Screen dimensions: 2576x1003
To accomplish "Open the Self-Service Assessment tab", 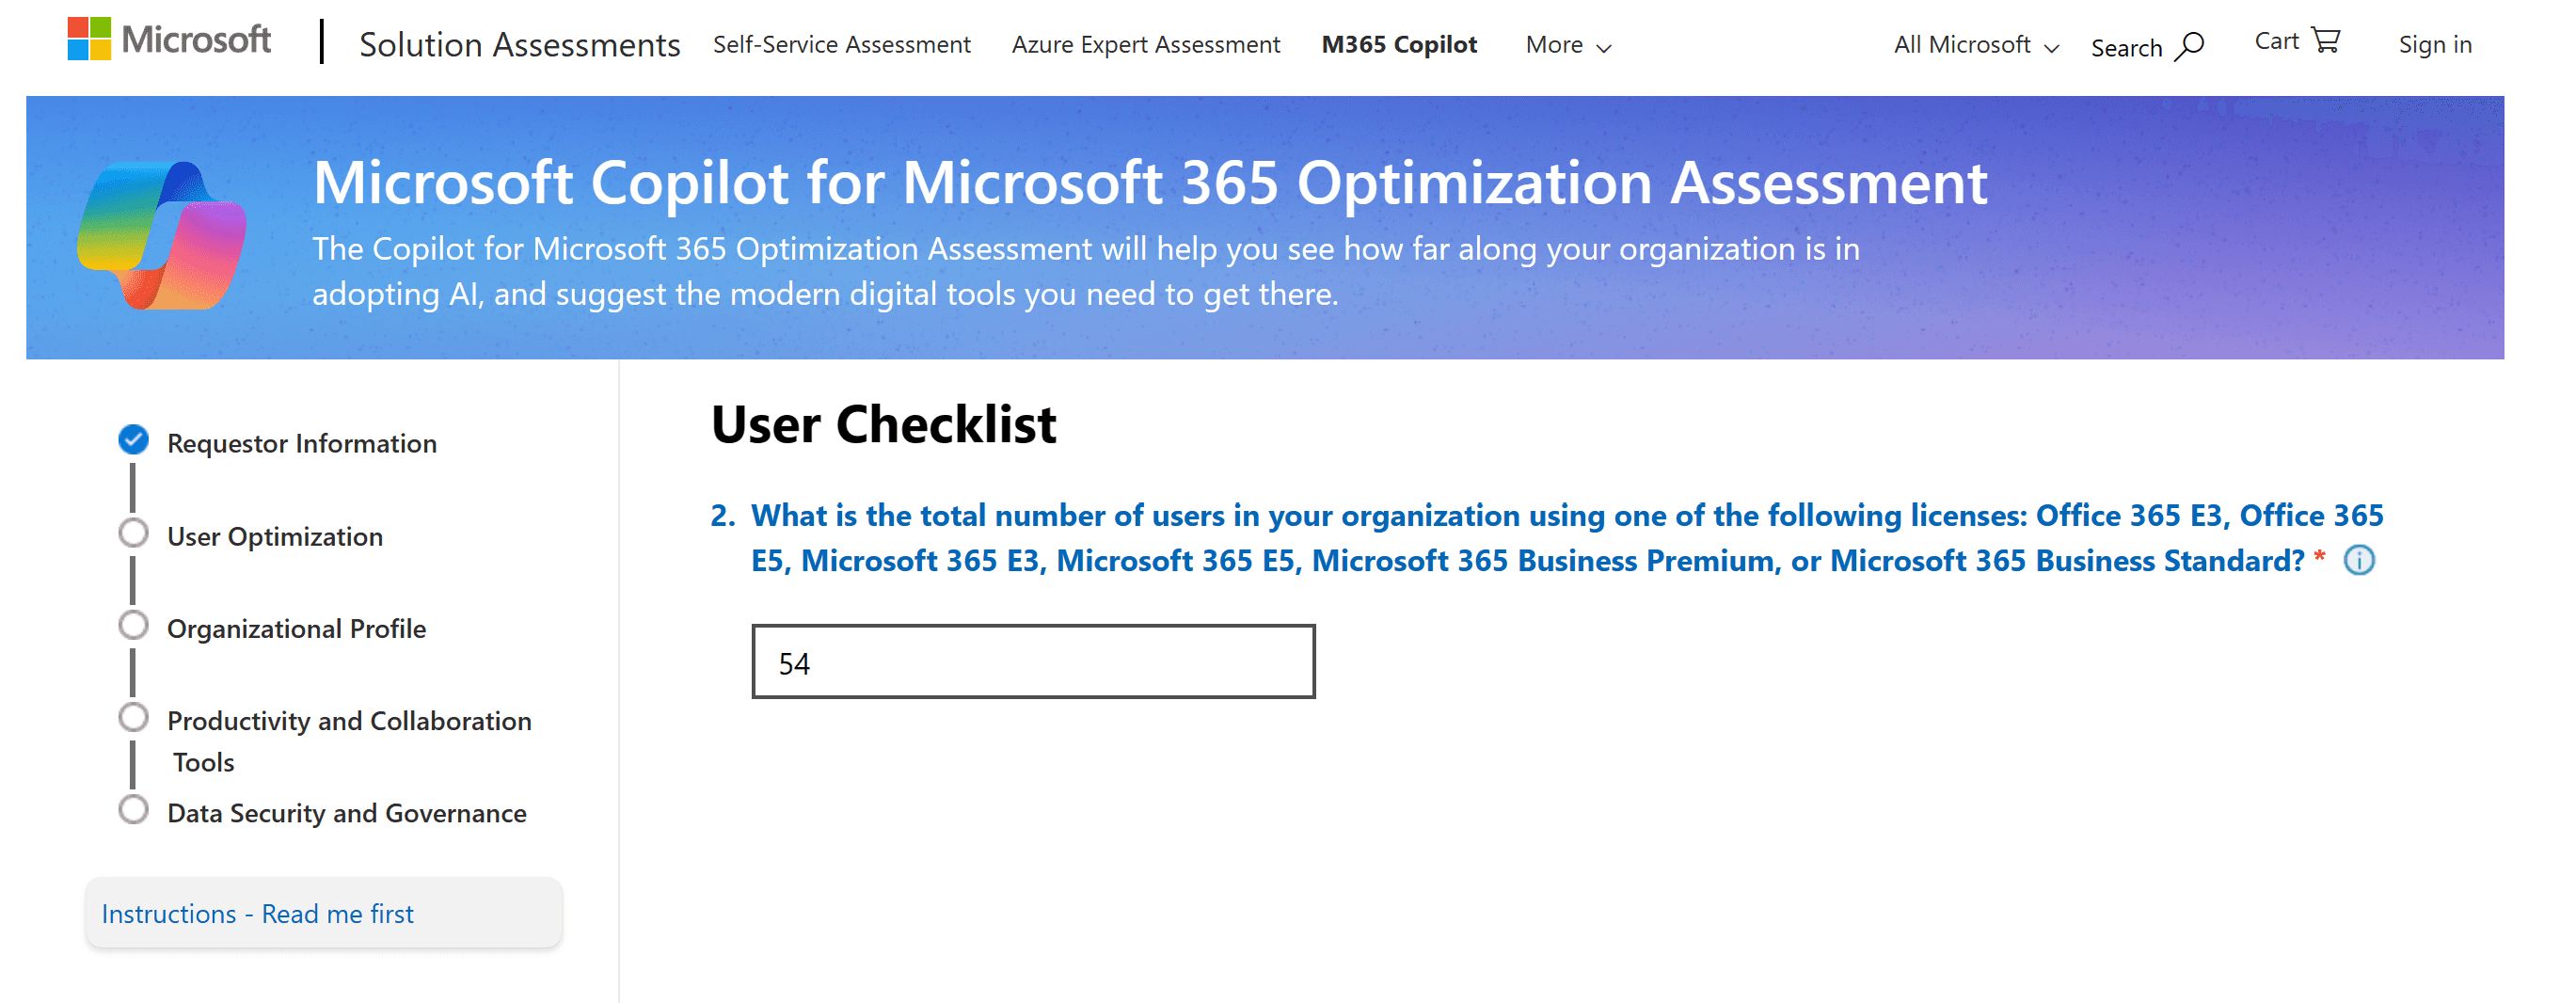I will [841, 45].
